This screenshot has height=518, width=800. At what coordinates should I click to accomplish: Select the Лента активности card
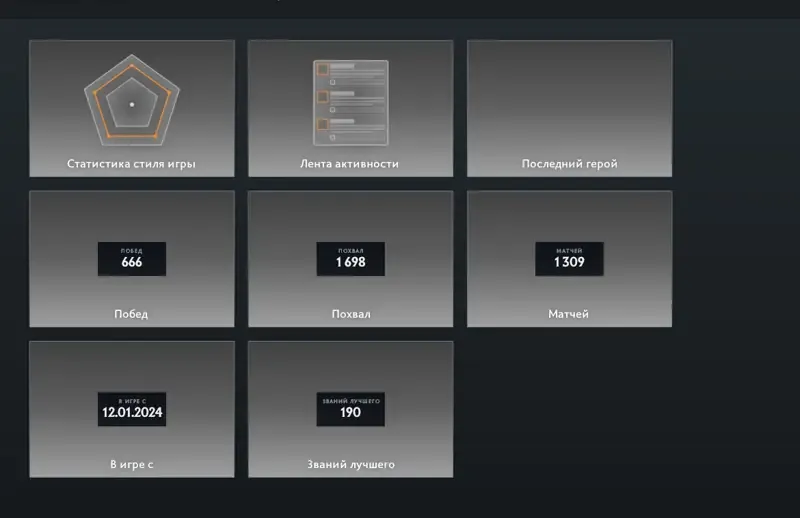(351, 109)
